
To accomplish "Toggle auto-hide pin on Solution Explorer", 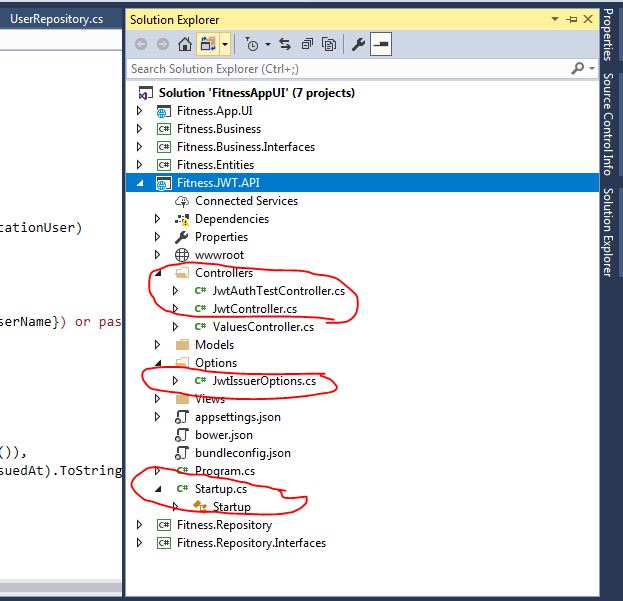I will click(572, 19).
